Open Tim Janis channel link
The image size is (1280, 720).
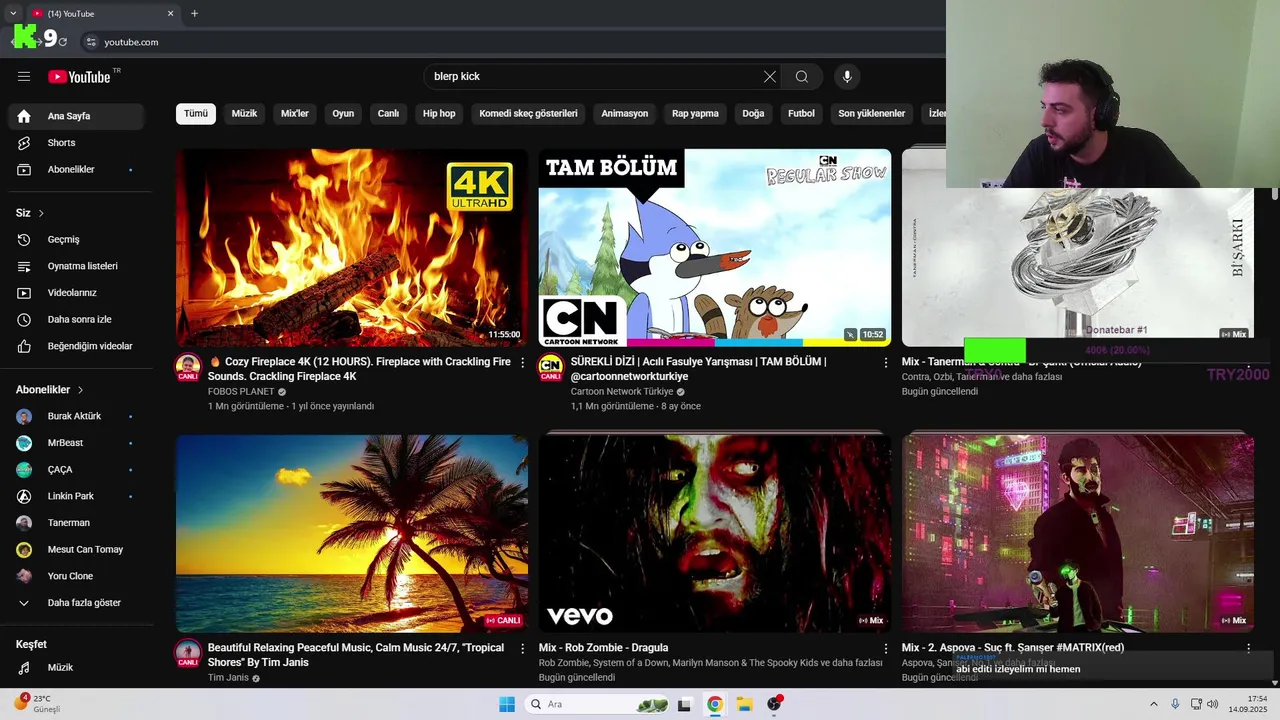pyautogui.click(x=228, y=678)
